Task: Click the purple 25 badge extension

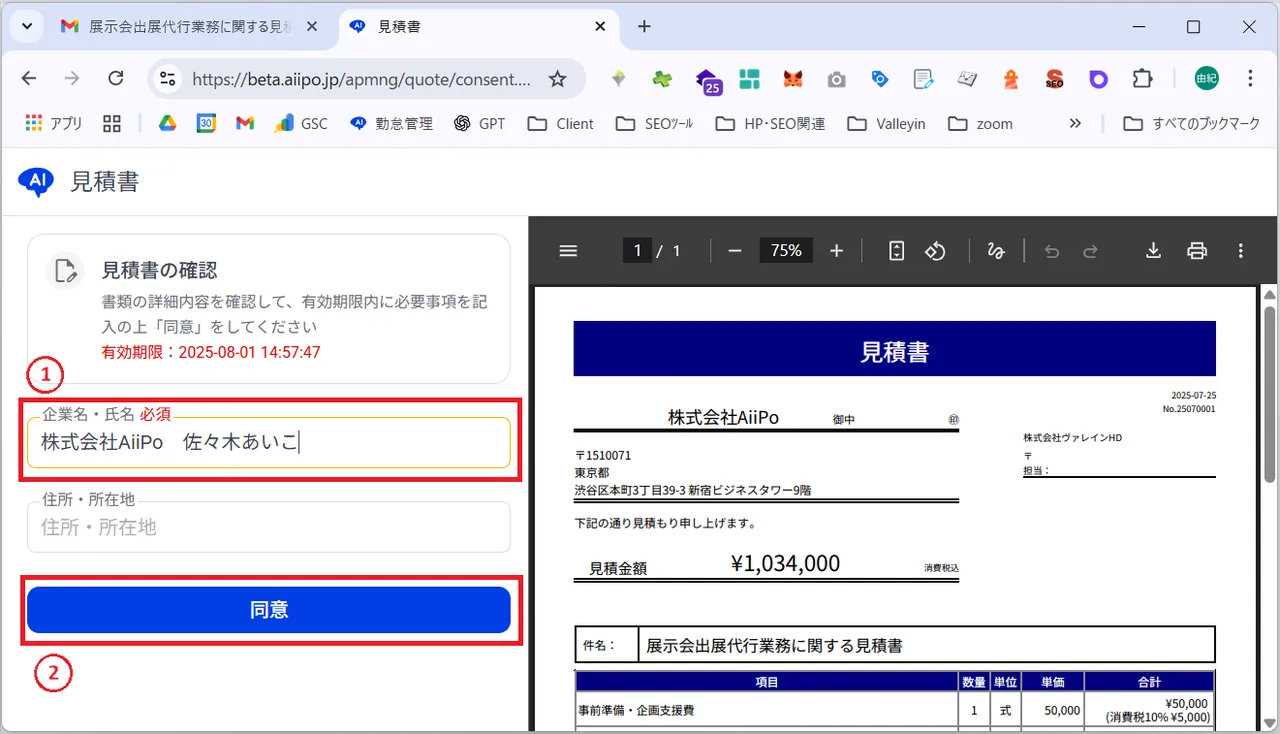Action: click(708, 80)
